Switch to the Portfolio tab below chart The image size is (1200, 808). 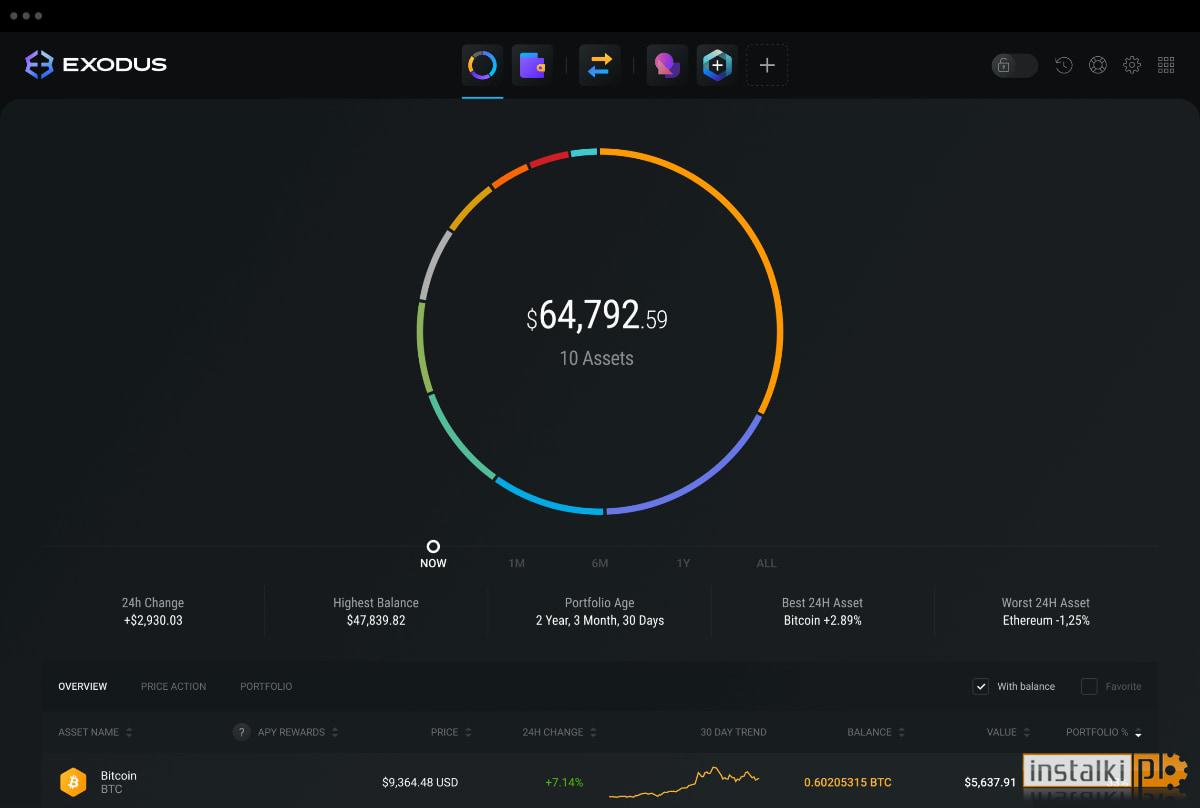click(266, 686)
